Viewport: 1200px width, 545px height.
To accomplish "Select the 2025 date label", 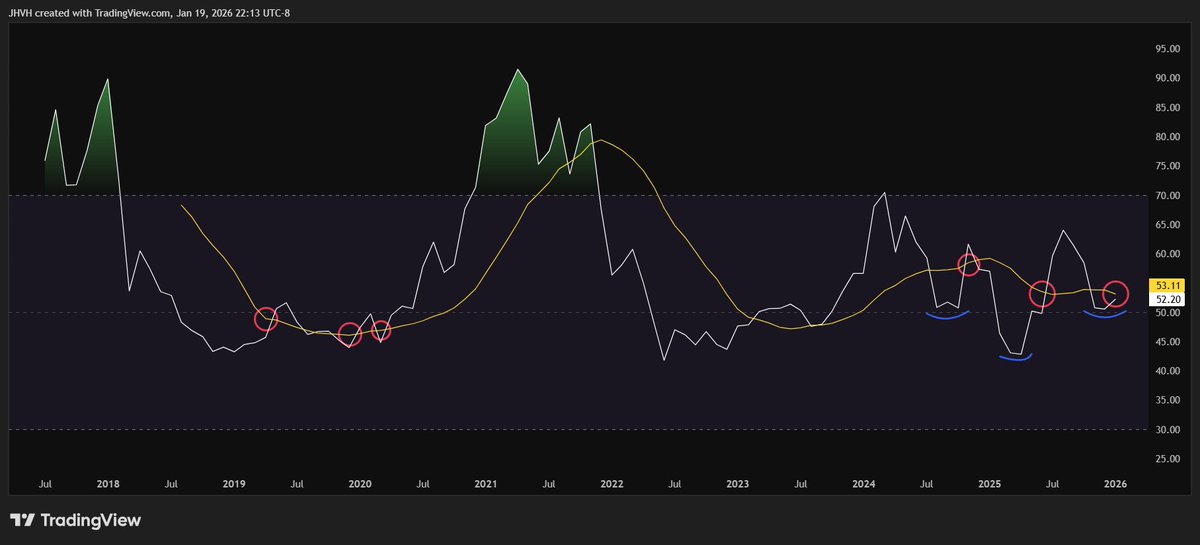I will (990, 484).
